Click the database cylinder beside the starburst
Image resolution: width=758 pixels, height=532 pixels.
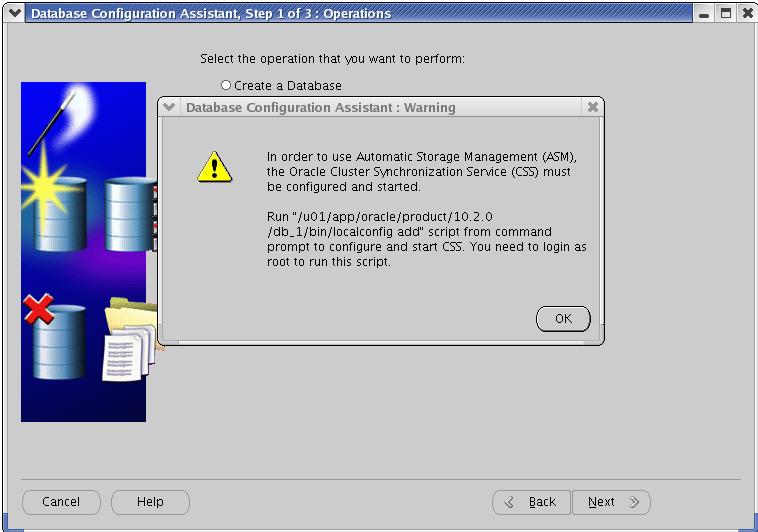(125, 213)
